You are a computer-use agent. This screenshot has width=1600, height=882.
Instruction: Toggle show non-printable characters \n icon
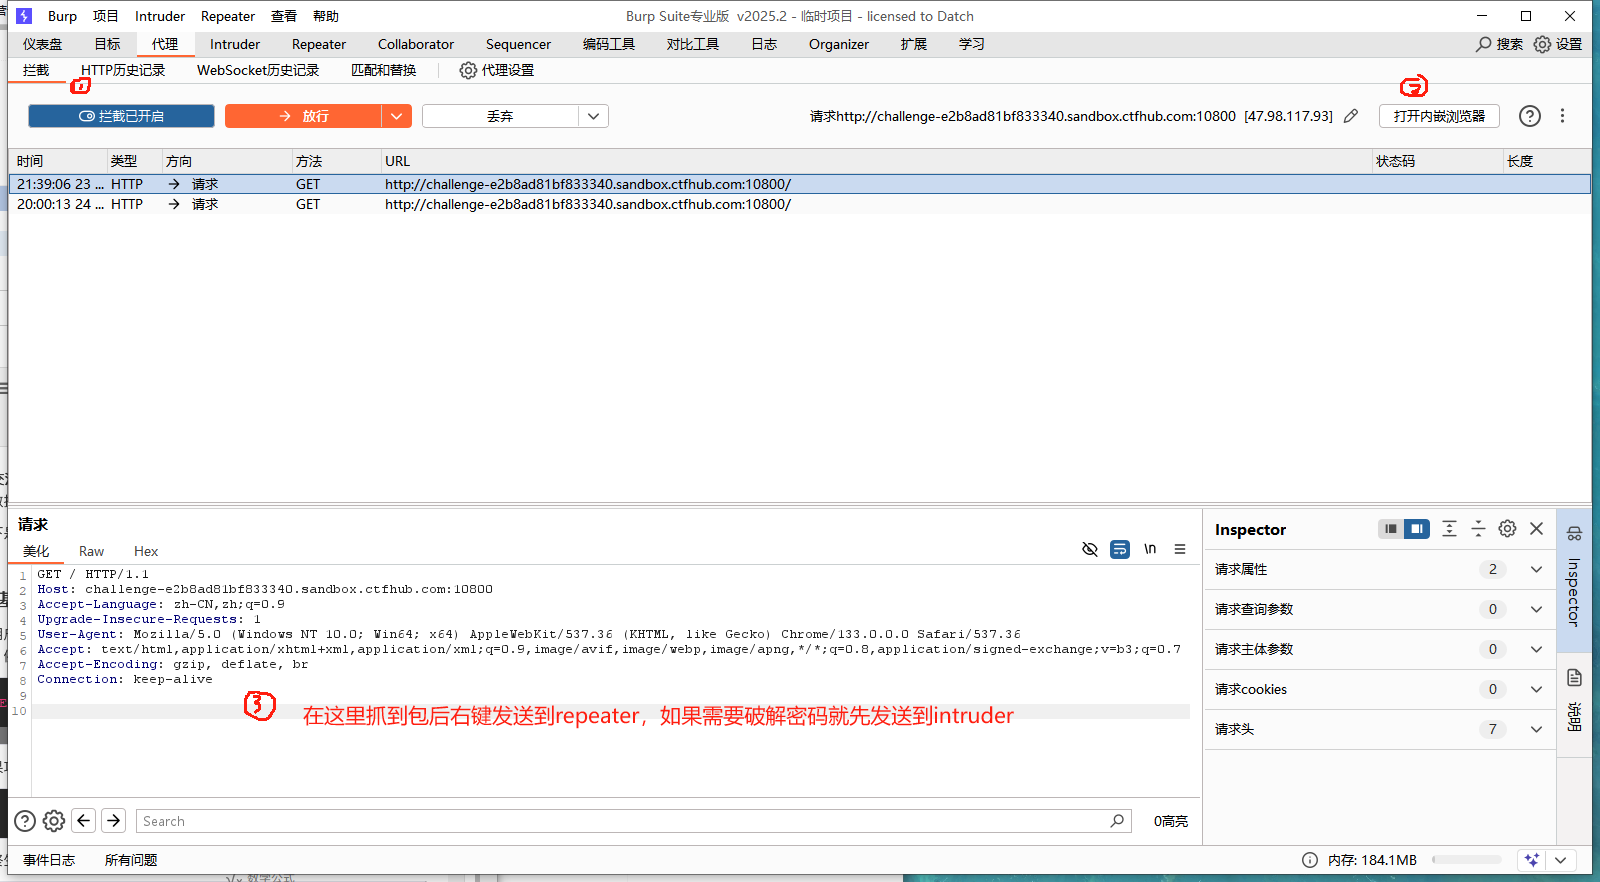tap(1150, 549)
